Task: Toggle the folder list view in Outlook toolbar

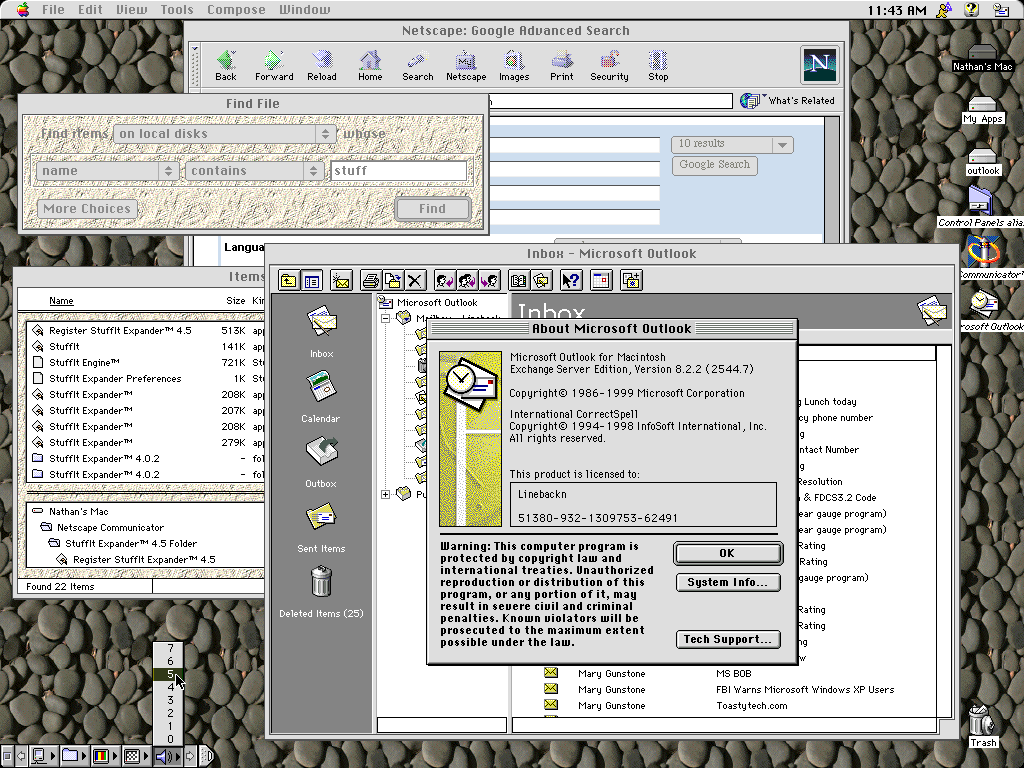Action: [x=312, y=281]
